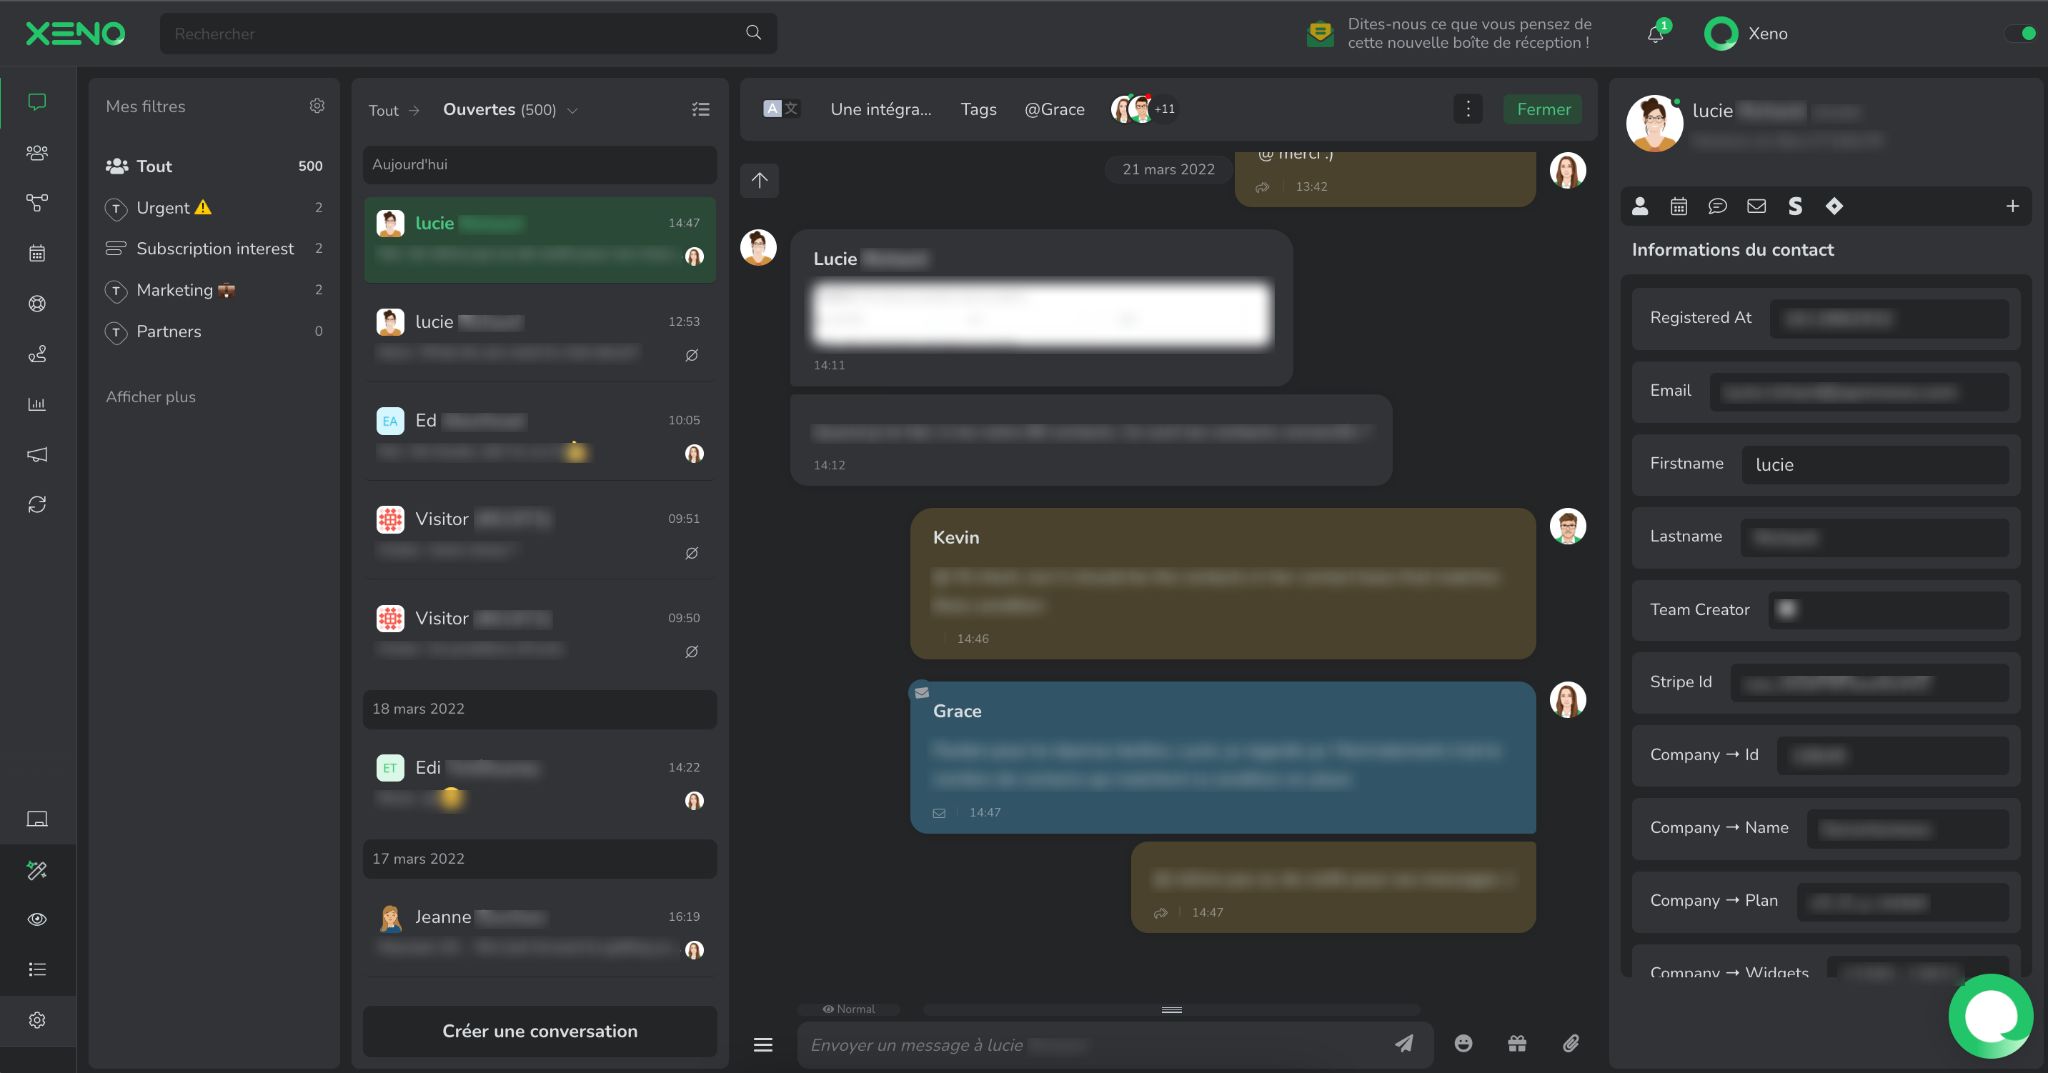View statistics via the bar chart sidebar icon

(37, 404)
